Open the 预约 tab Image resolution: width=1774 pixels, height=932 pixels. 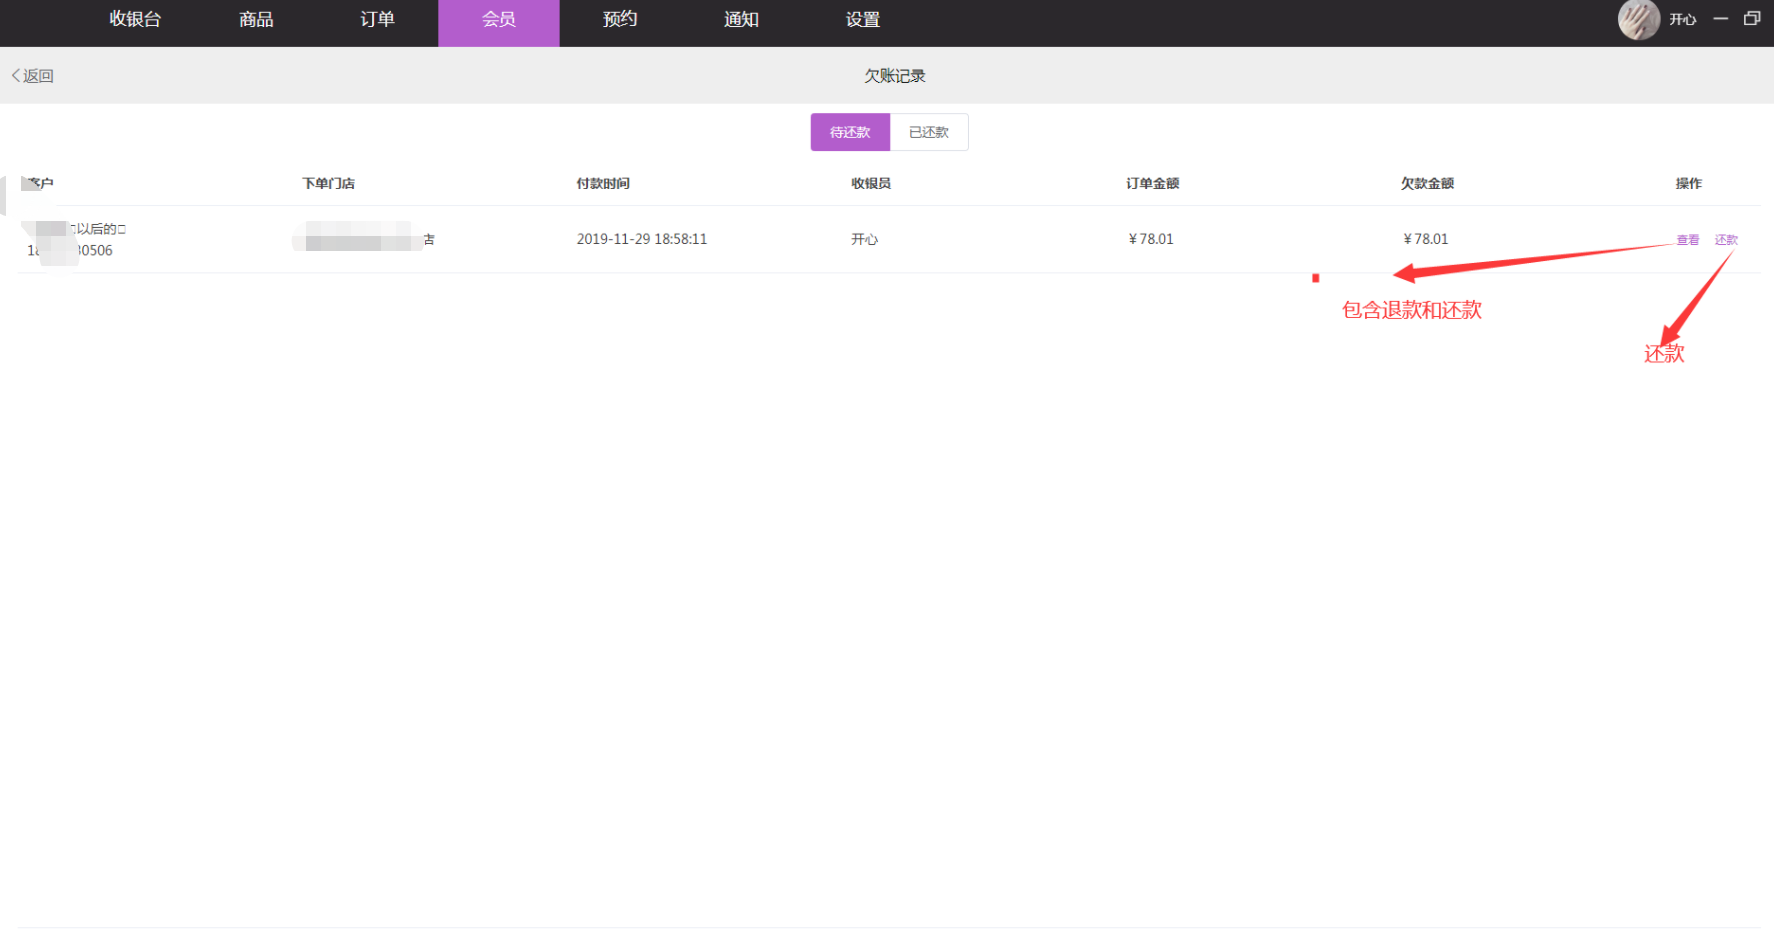[620, 20]
